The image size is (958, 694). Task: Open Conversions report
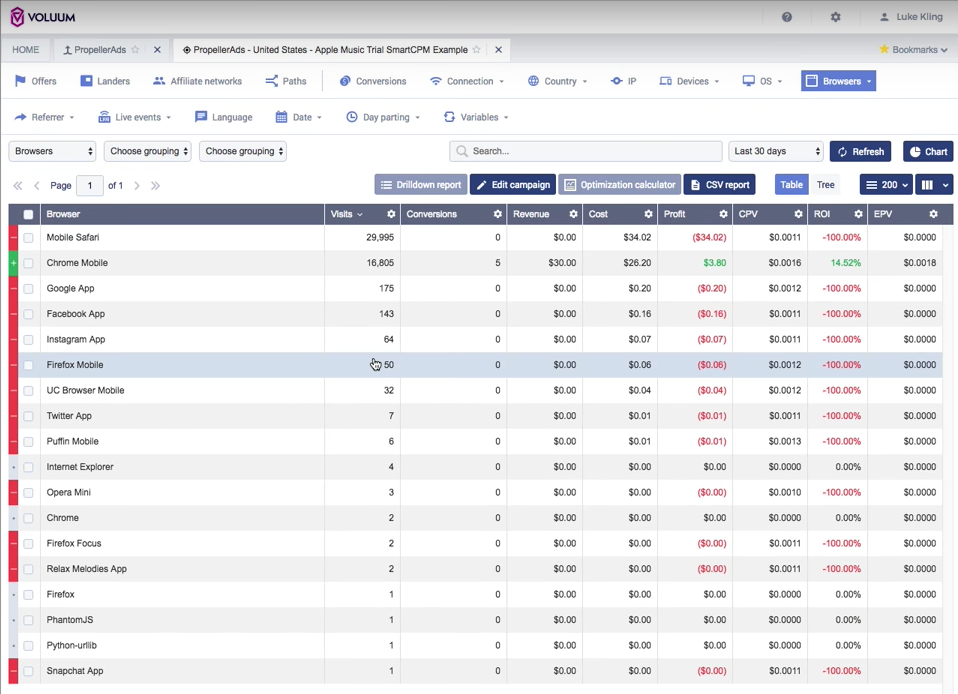[x=373, y=81]
